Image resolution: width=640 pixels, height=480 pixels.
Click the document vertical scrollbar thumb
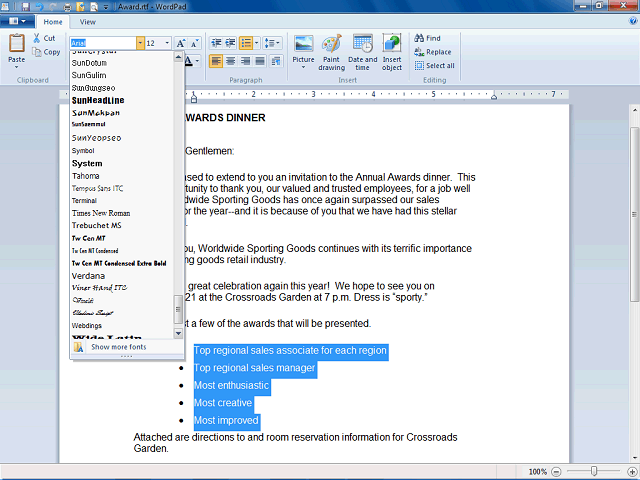634,214
